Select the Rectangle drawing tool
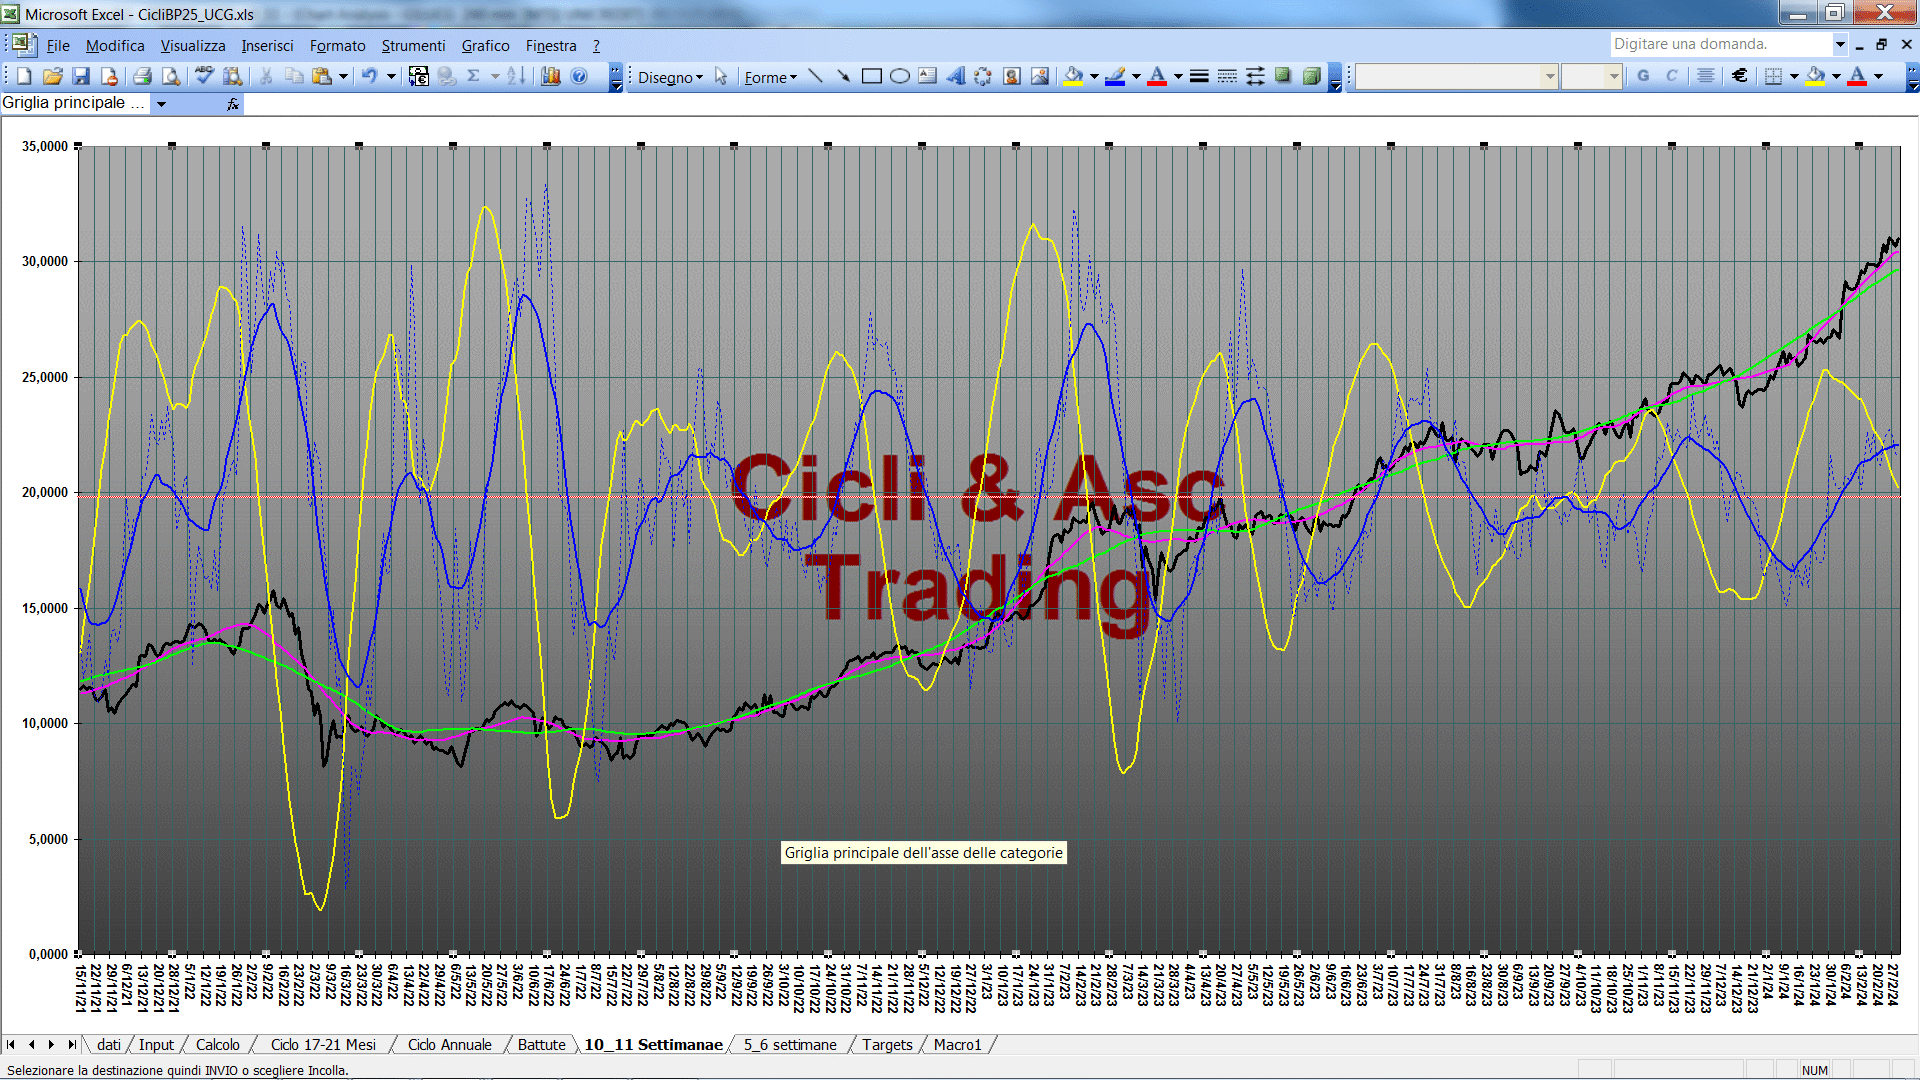1920x1080 pixels. [872, 76]
